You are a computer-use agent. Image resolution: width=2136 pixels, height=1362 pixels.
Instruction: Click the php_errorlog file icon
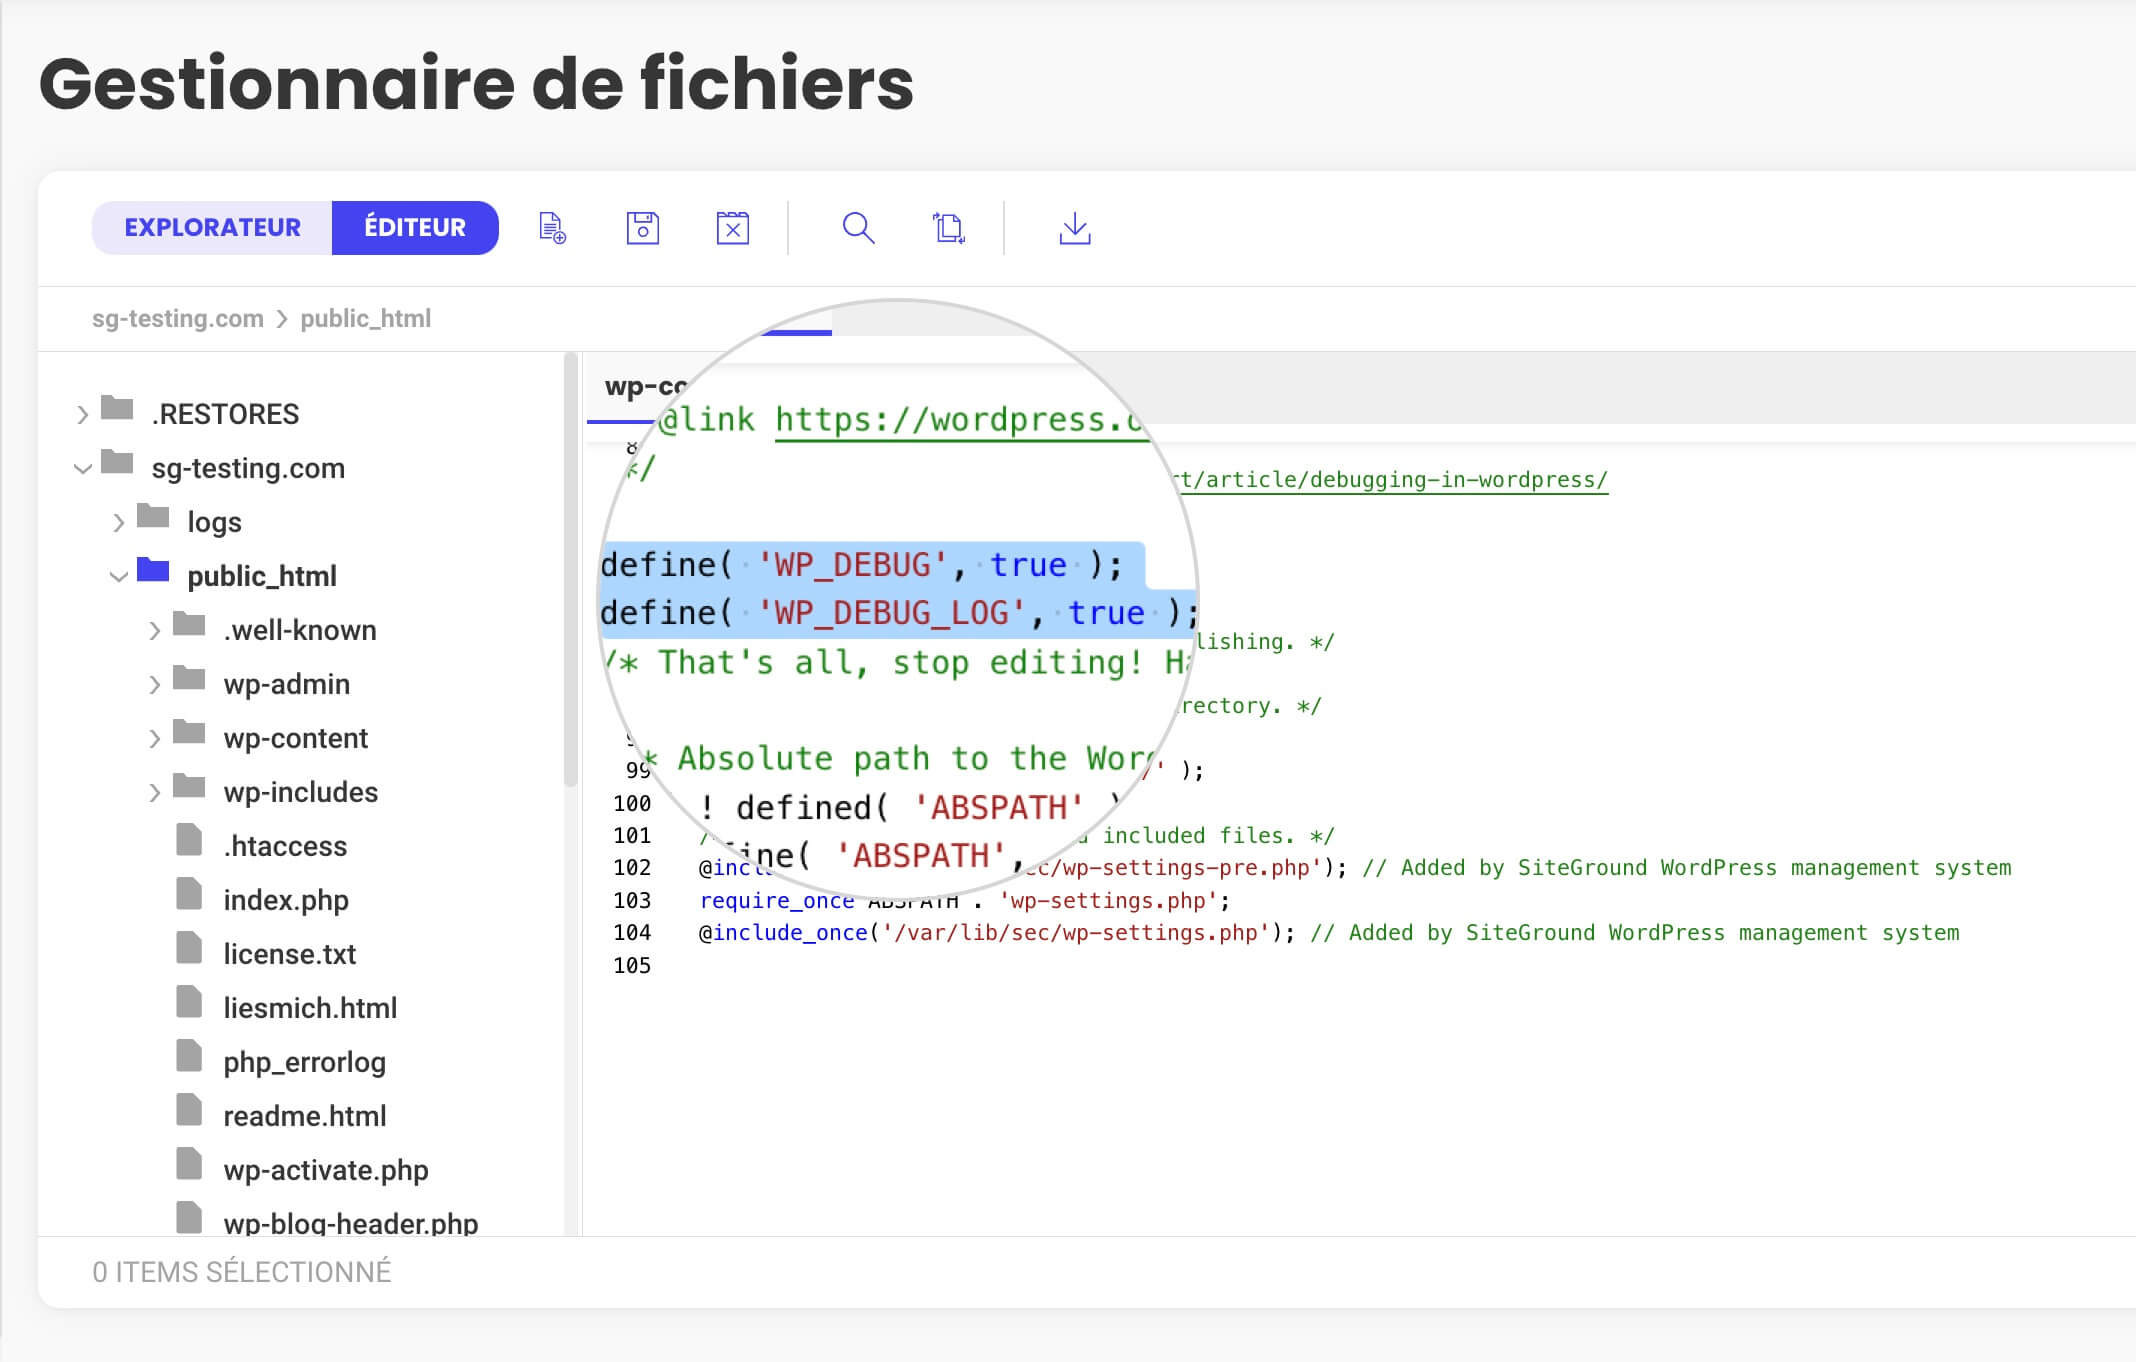click(x=189, y=1055)
